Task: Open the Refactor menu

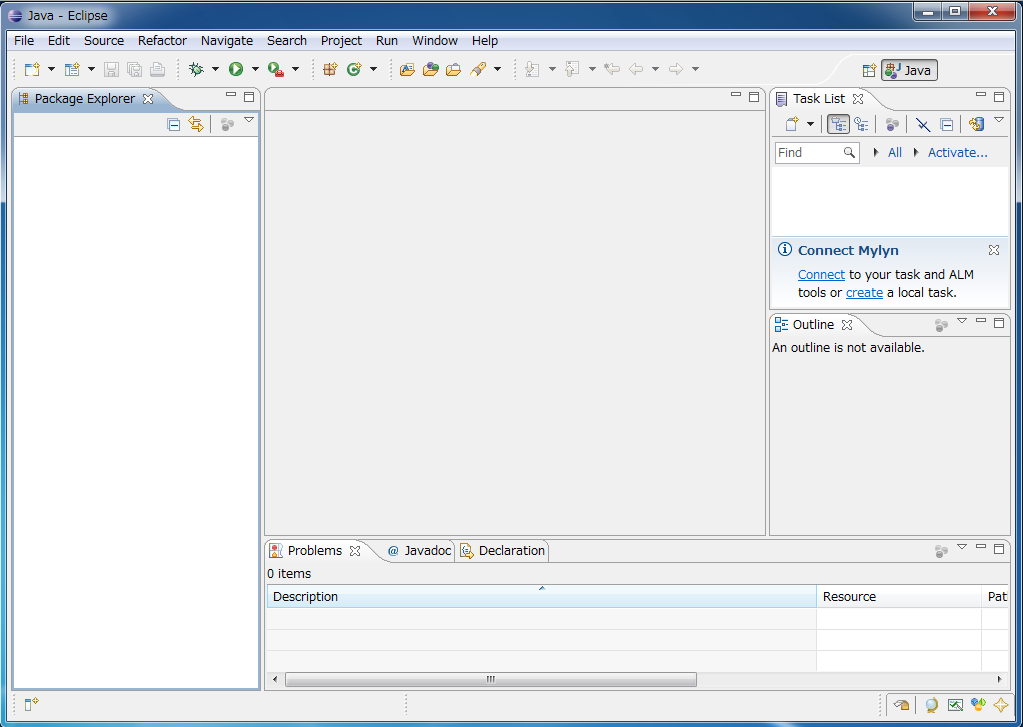Action: coord(162,41)
